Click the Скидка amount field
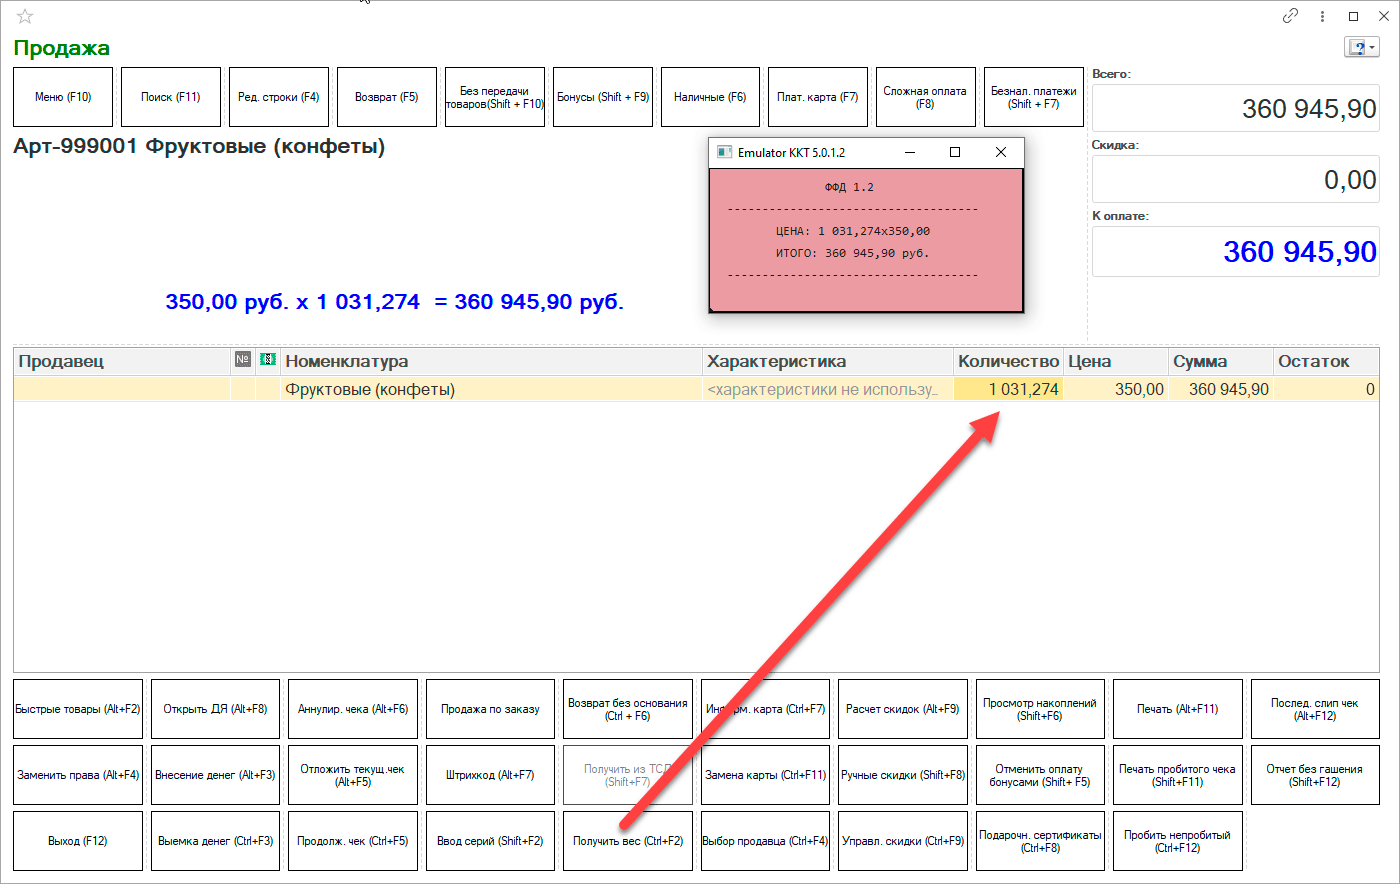The width and height of the screenshot is (1400, 884). click(x=1235, y=180)
